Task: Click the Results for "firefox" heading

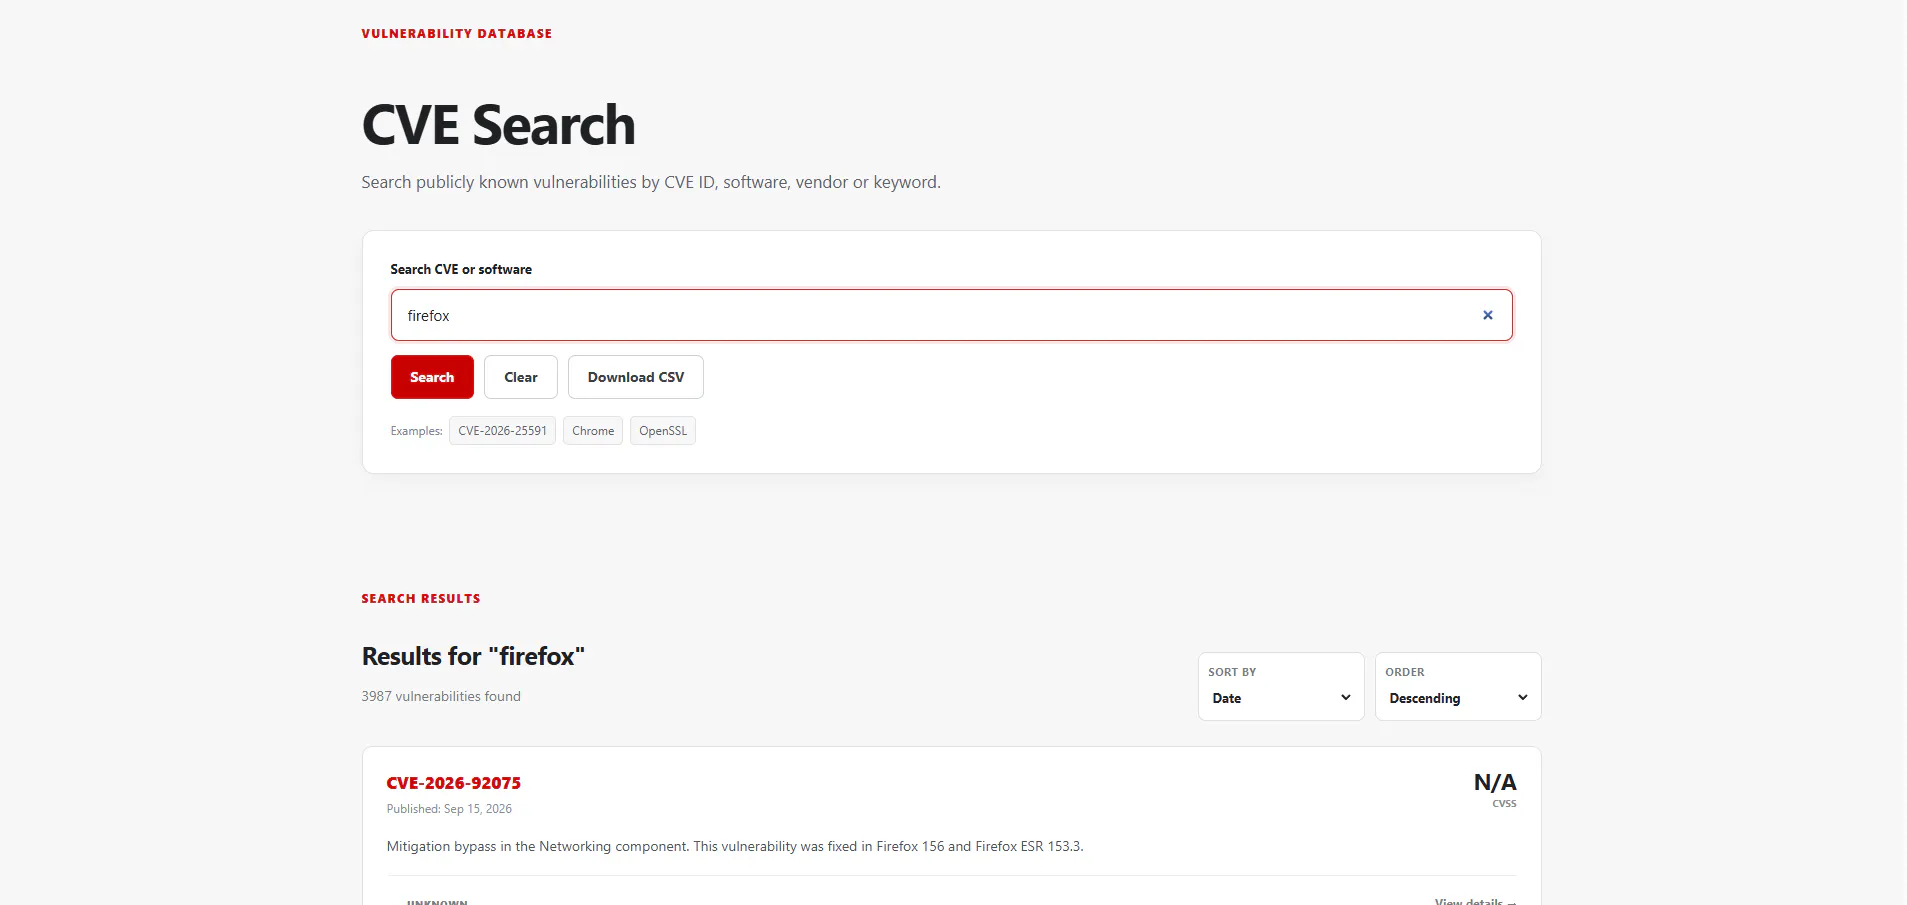Action: (x=473, y=656)
